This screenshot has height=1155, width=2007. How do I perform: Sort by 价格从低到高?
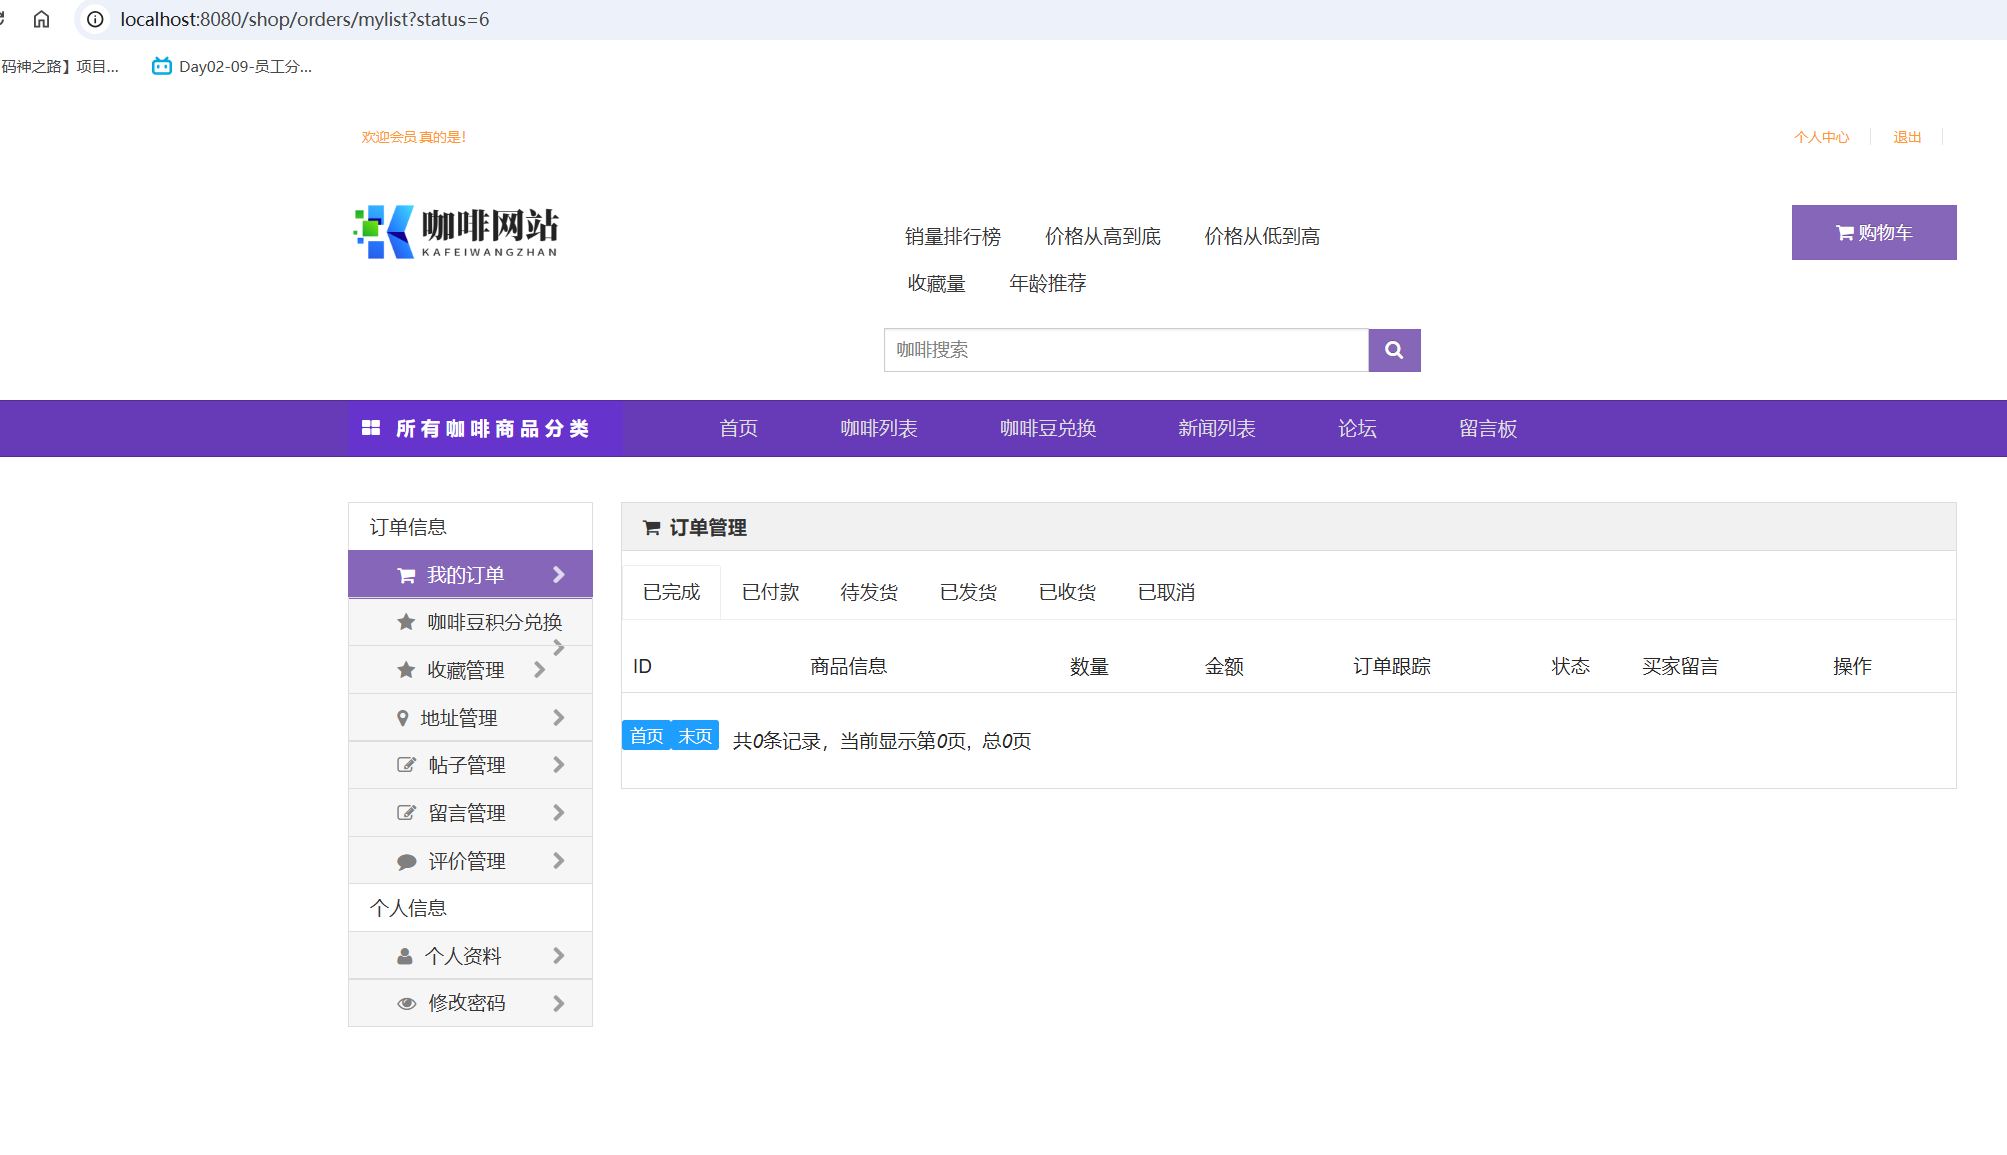point(1261,236)
